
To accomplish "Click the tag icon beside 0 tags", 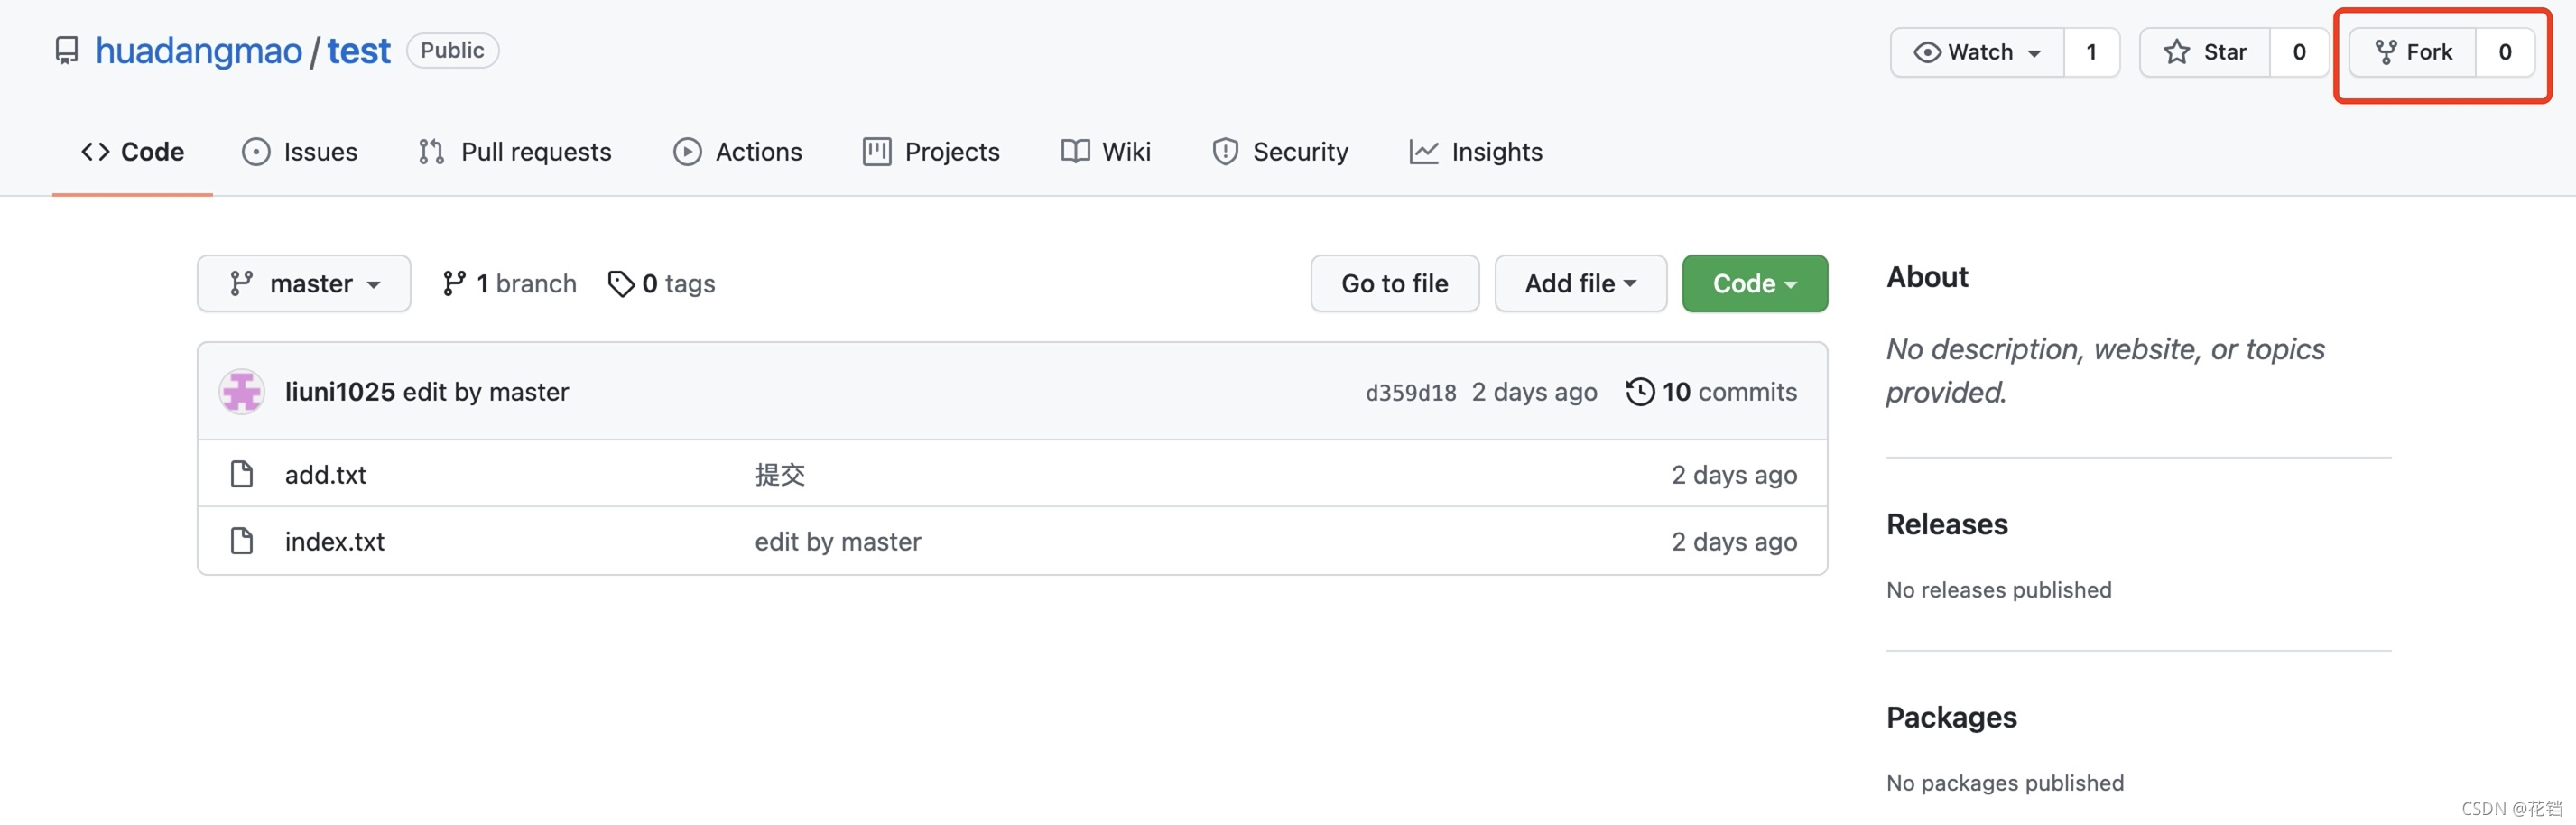I will [620, 284].
